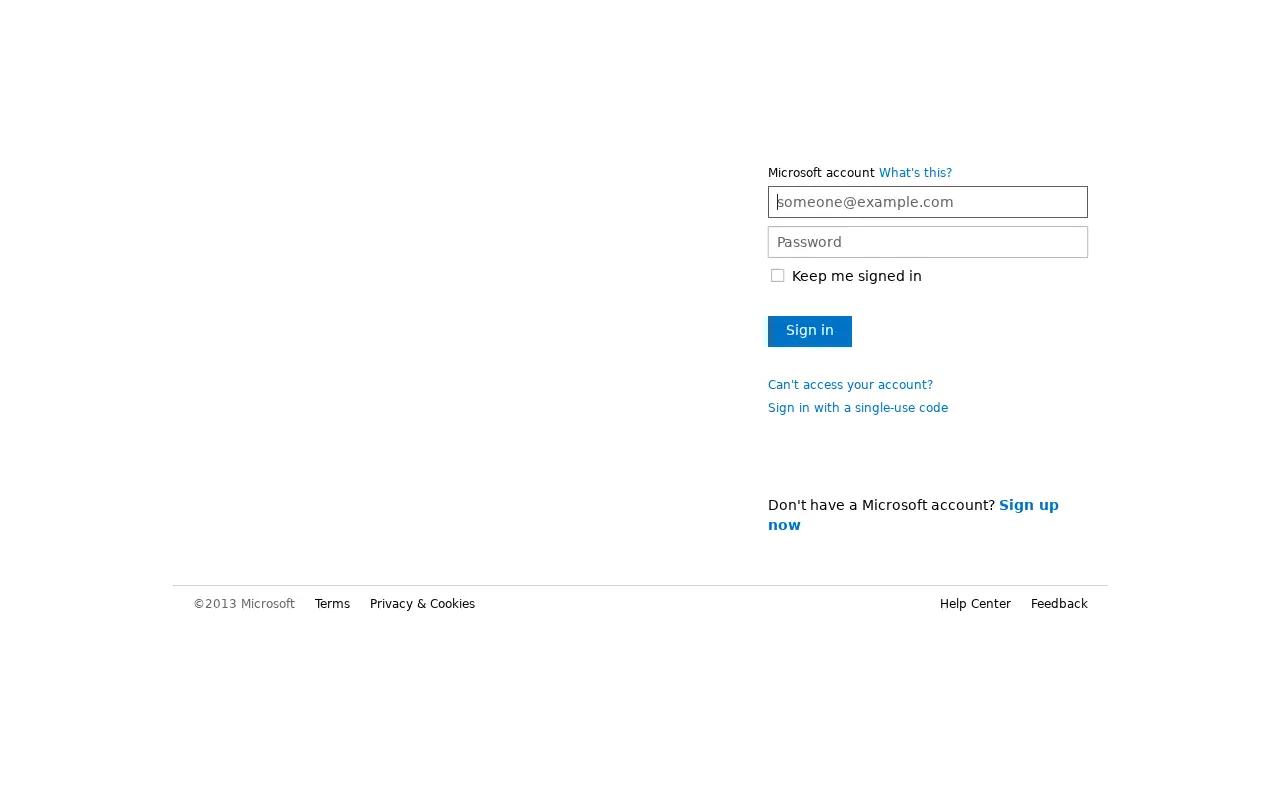Open the Feedback link
This screenshot has width=1280, height=800.
coord(1059,604)
